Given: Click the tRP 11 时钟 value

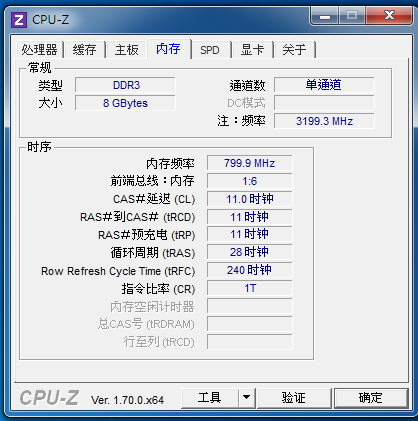Looking at the screenshot, I should click(x=250, y=234).
